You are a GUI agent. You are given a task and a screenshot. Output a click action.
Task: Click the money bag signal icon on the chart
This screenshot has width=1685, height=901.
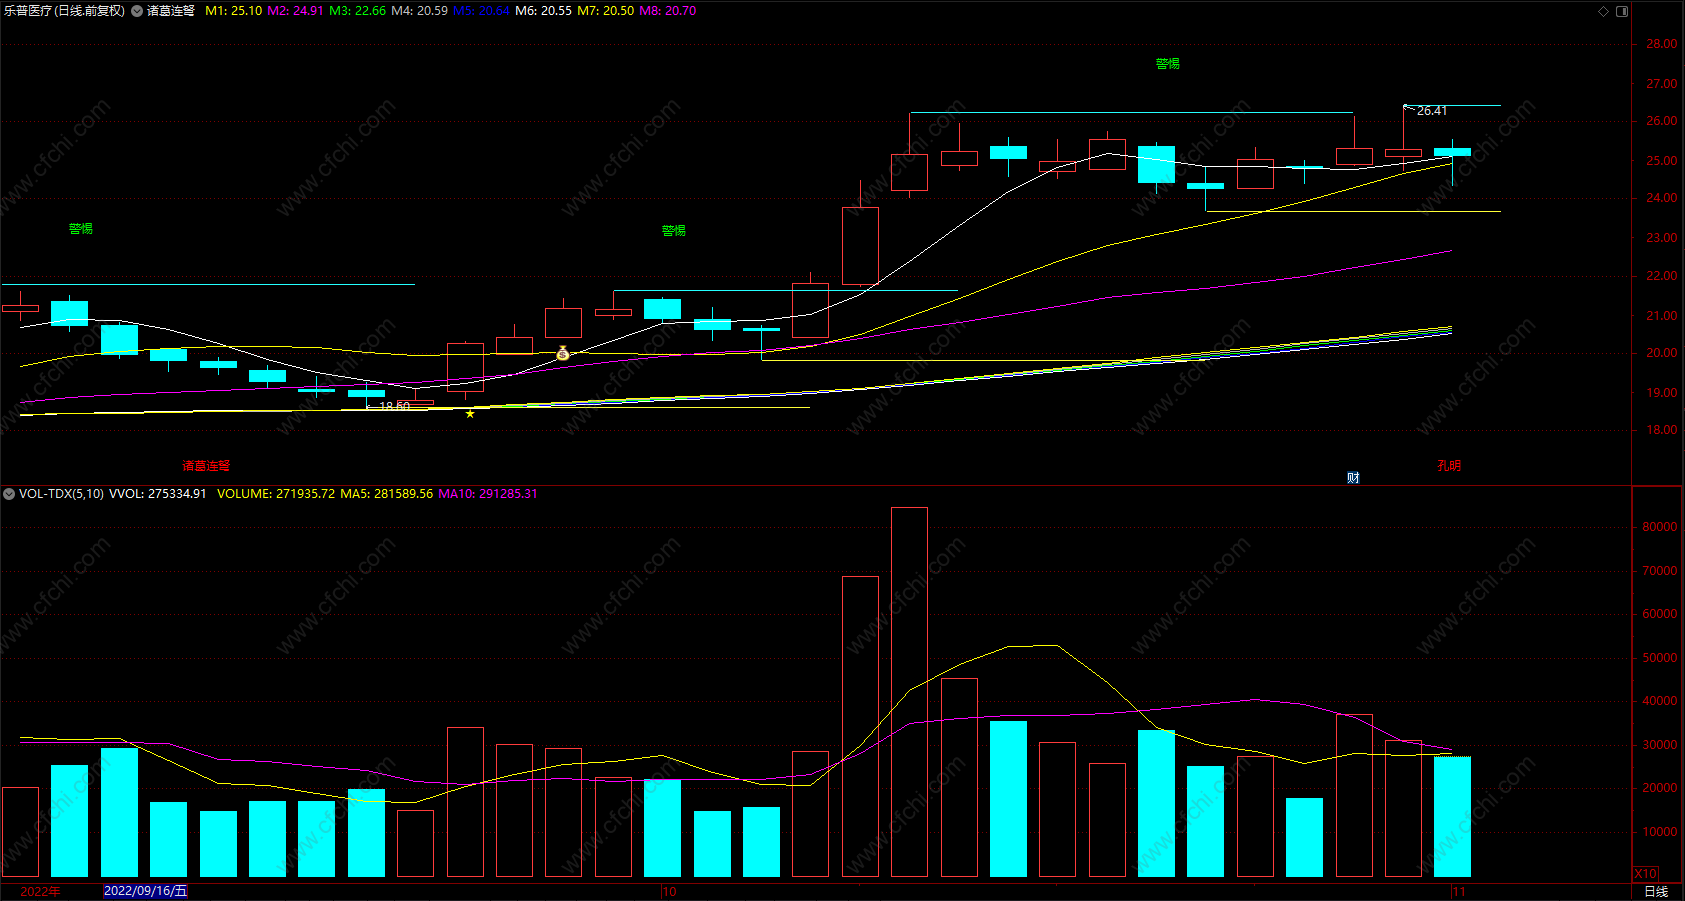coord(563,353)
